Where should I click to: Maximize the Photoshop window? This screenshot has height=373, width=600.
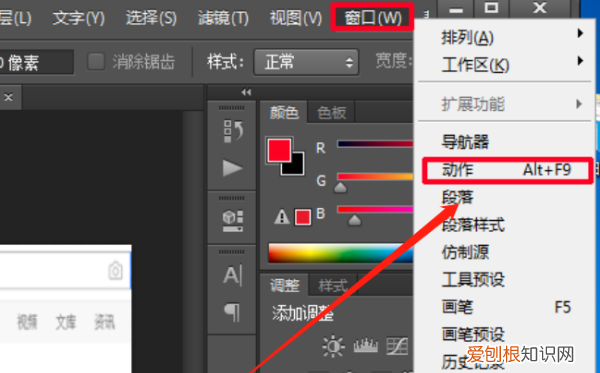(491, 8)
